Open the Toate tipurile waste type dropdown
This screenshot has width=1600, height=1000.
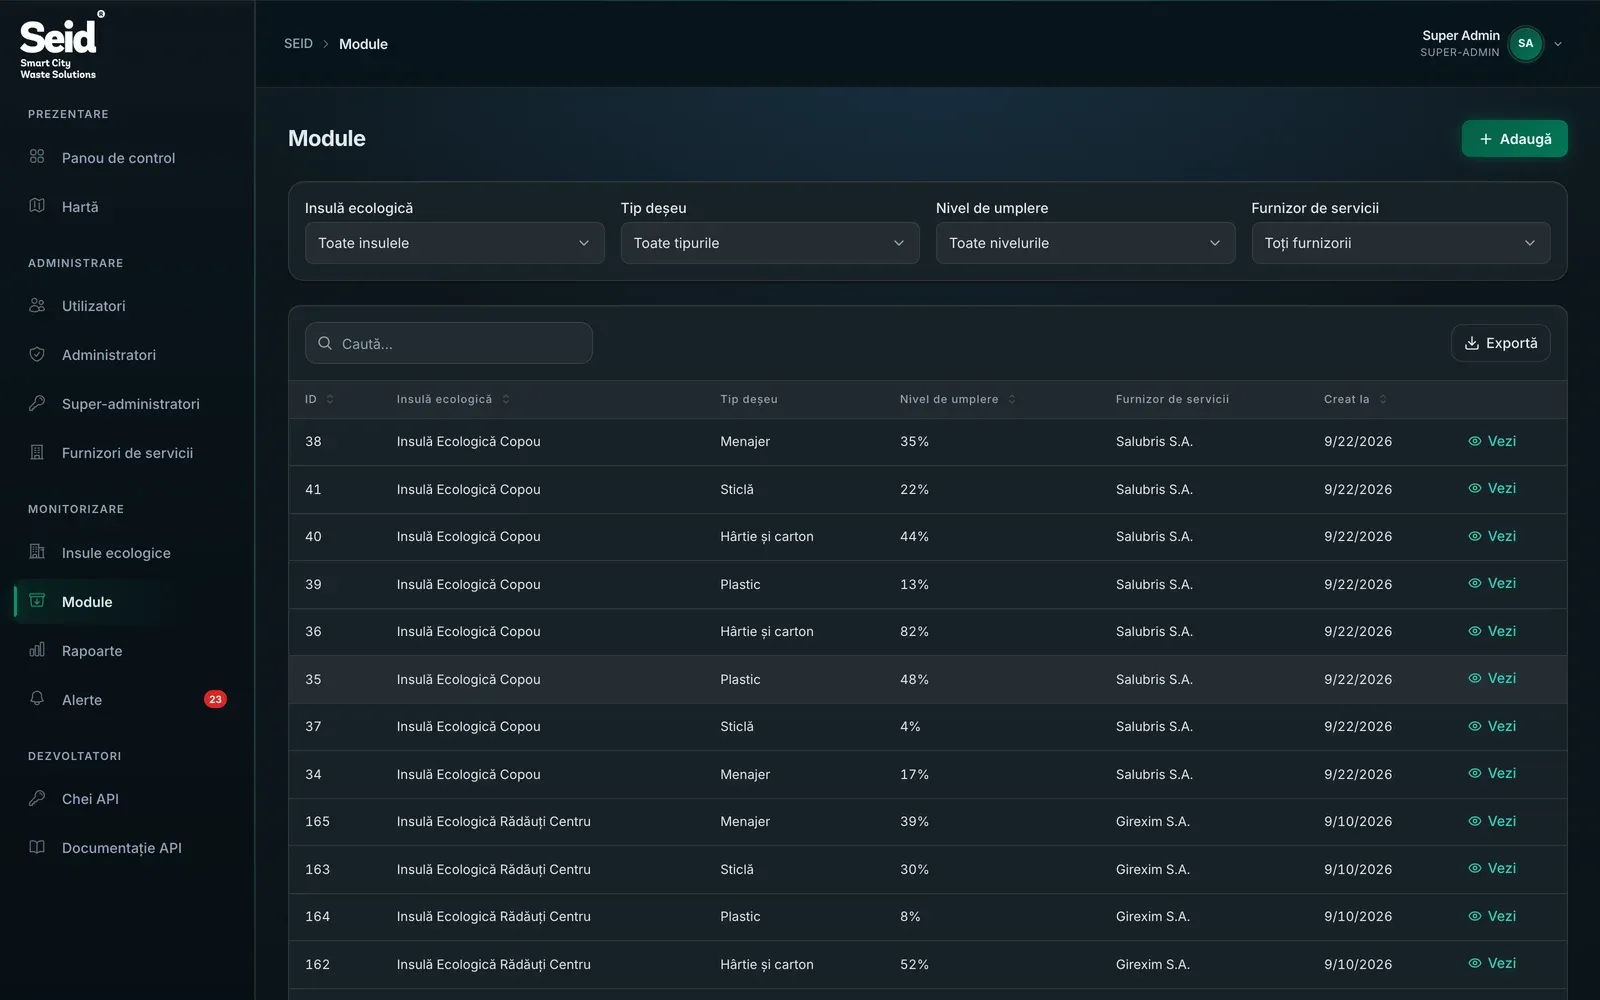coord(770,243)
